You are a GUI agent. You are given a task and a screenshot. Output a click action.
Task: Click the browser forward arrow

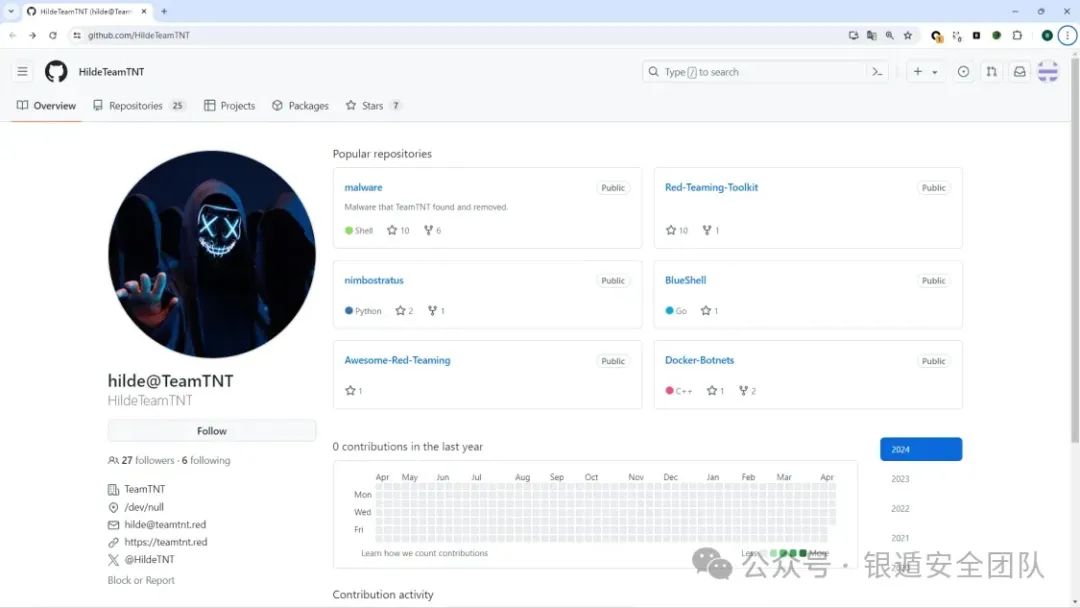click(32, 35)
